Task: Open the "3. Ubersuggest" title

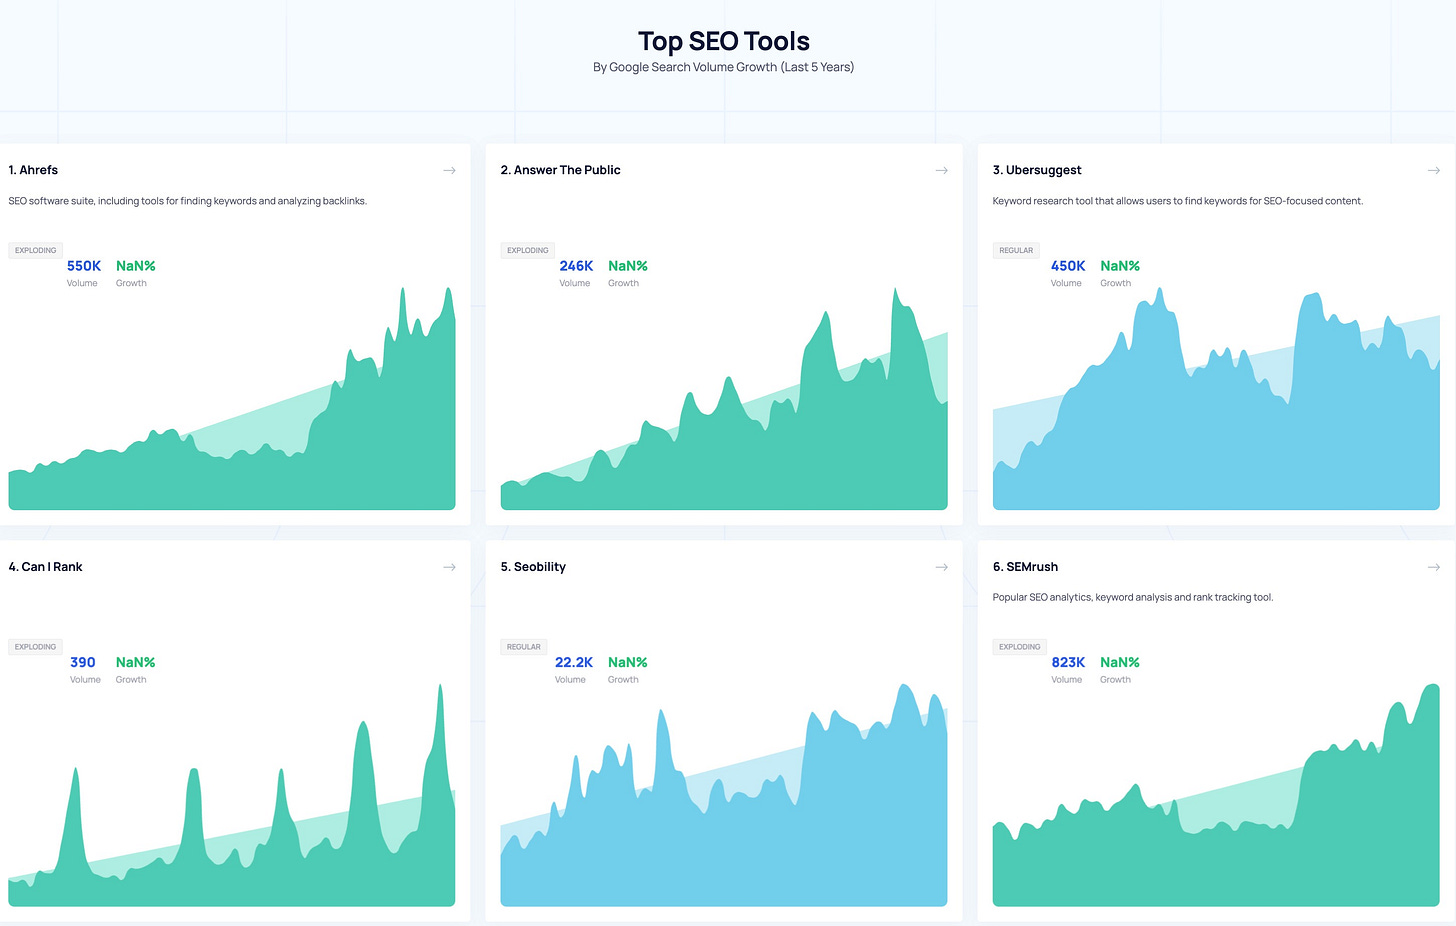Action: [1037, 170]
